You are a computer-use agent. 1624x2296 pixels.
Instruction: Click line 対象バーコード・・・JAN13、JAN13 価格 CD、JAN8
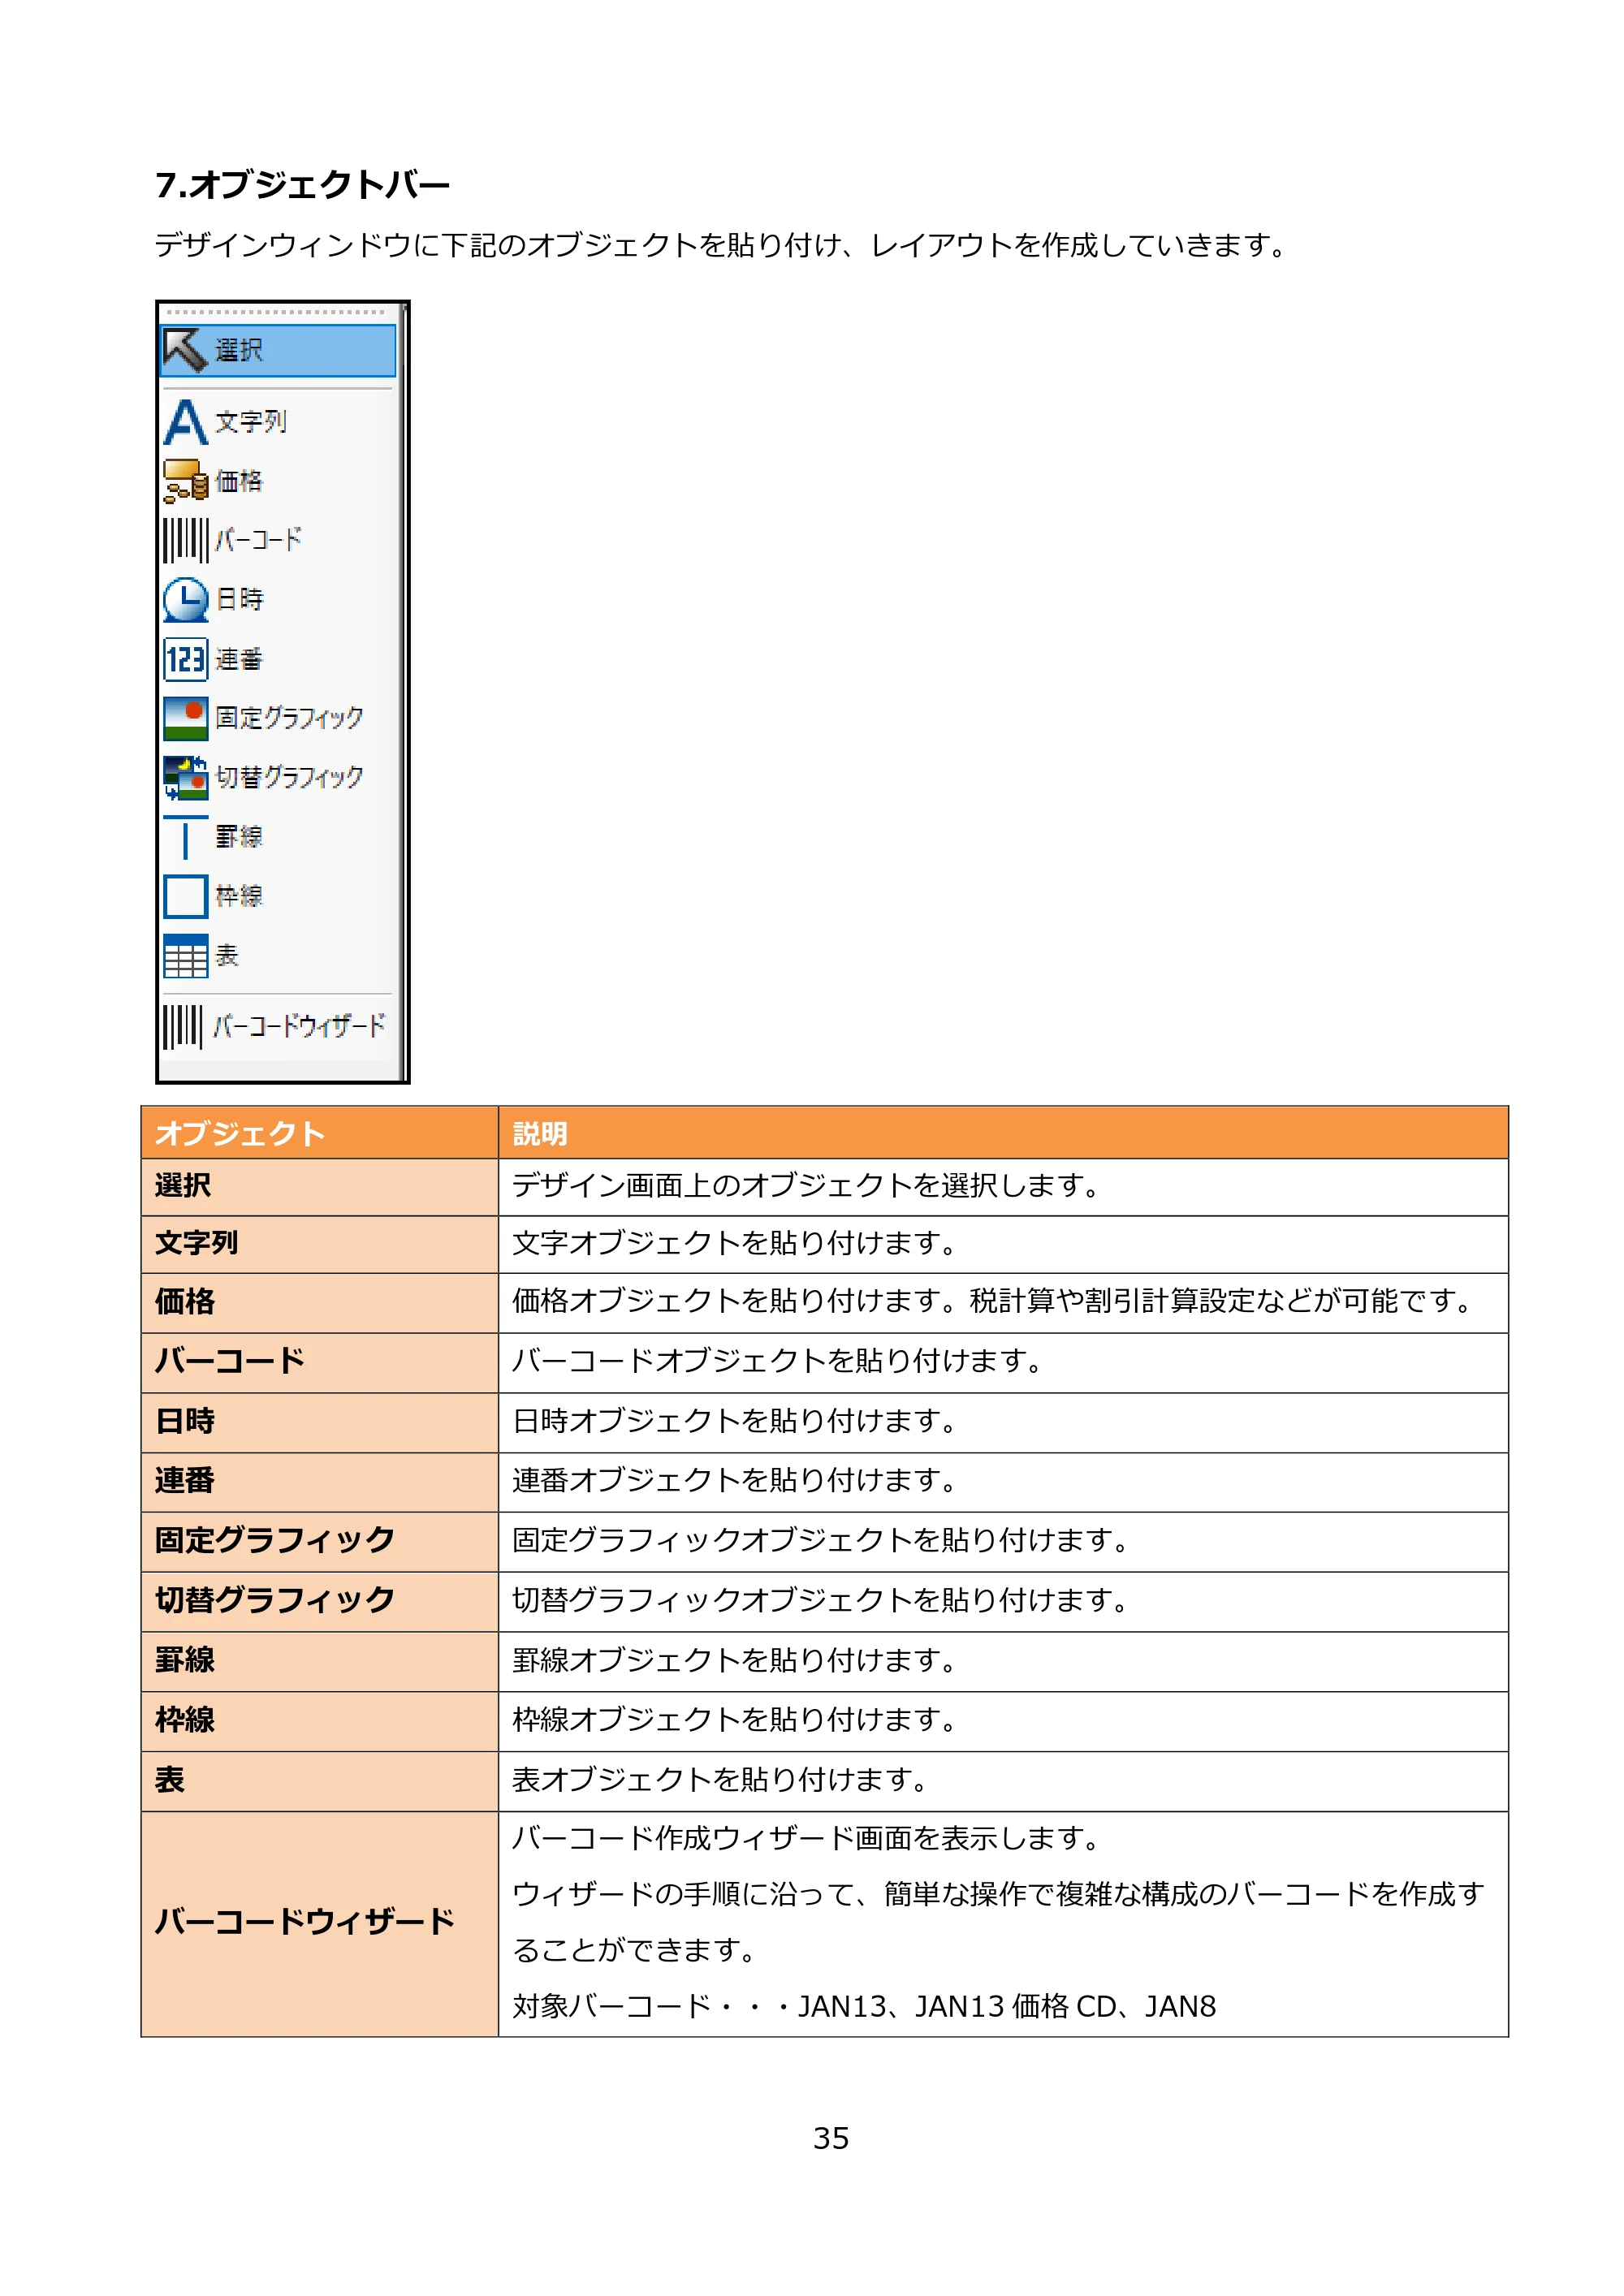tap(864, 2007)
